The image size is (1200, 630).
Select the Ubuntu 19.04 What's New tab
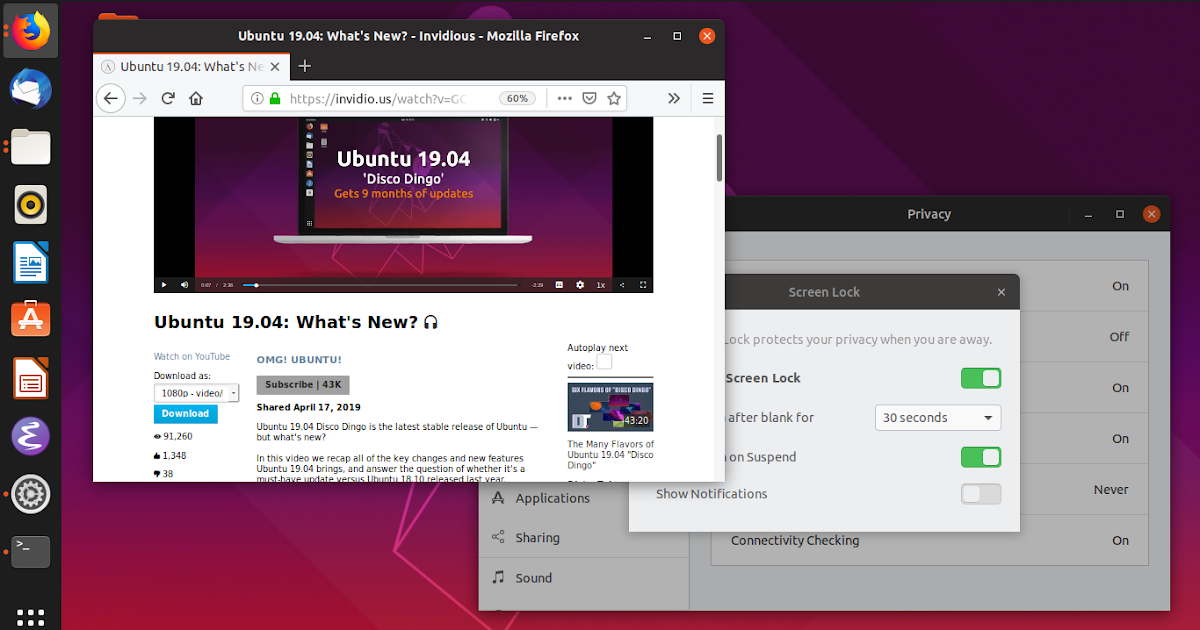[x=190, y=66]
